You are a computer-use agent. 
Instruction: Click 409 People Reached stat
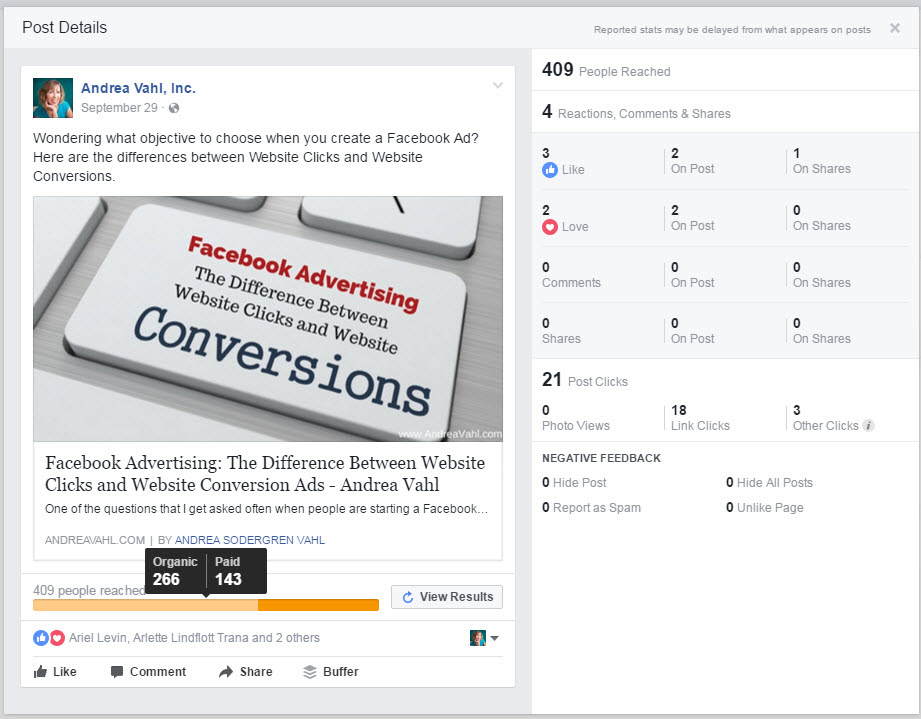pyautogui.click(x=606, y=70)
